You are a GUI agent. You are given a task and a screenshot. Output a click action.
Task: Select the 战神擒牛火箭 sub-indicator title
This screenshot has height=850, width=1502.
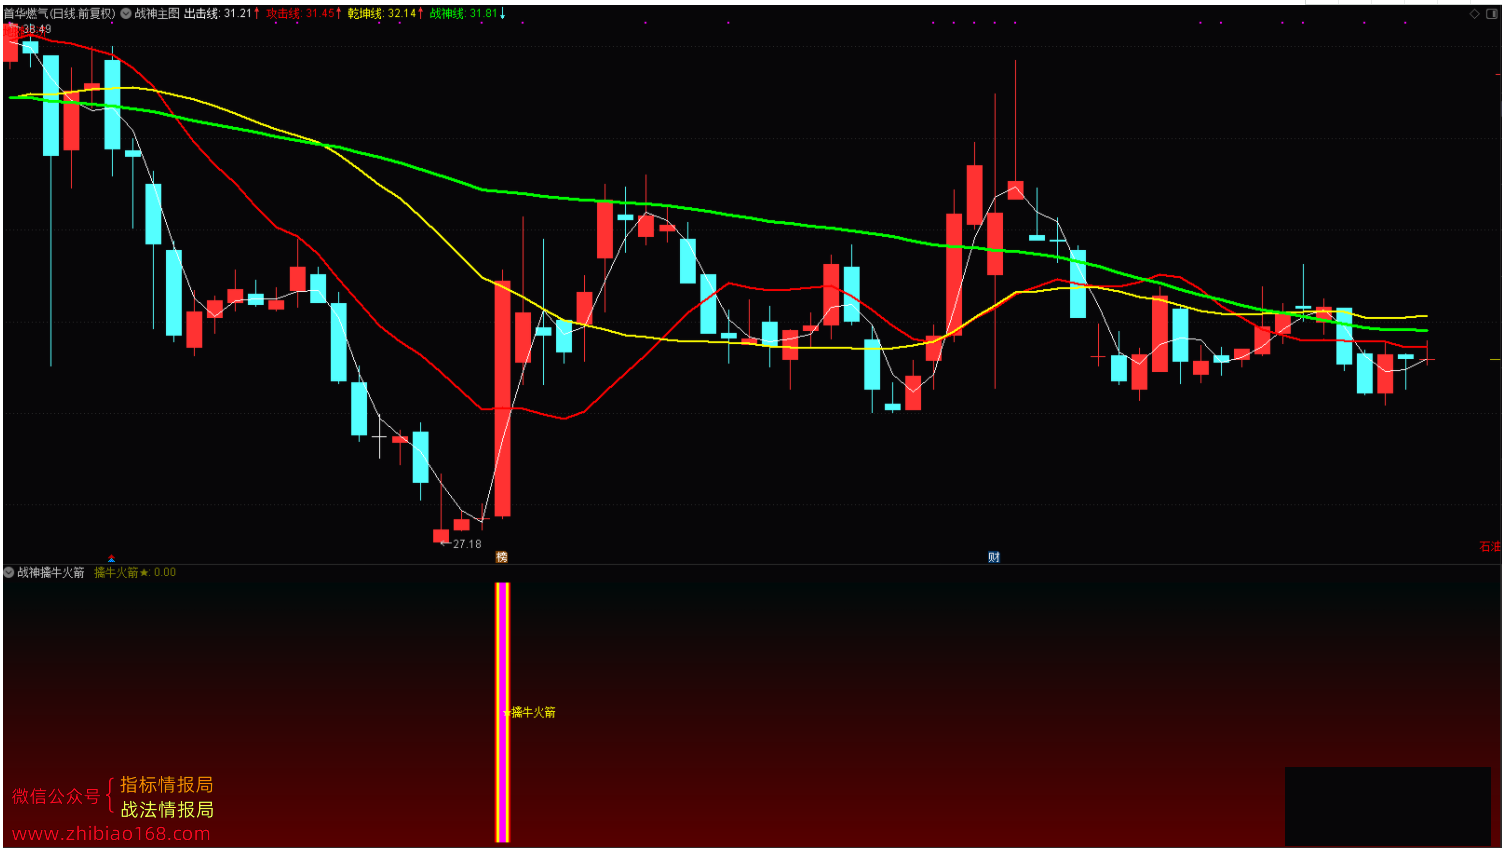pyautogui.click(x=51, y=573)
